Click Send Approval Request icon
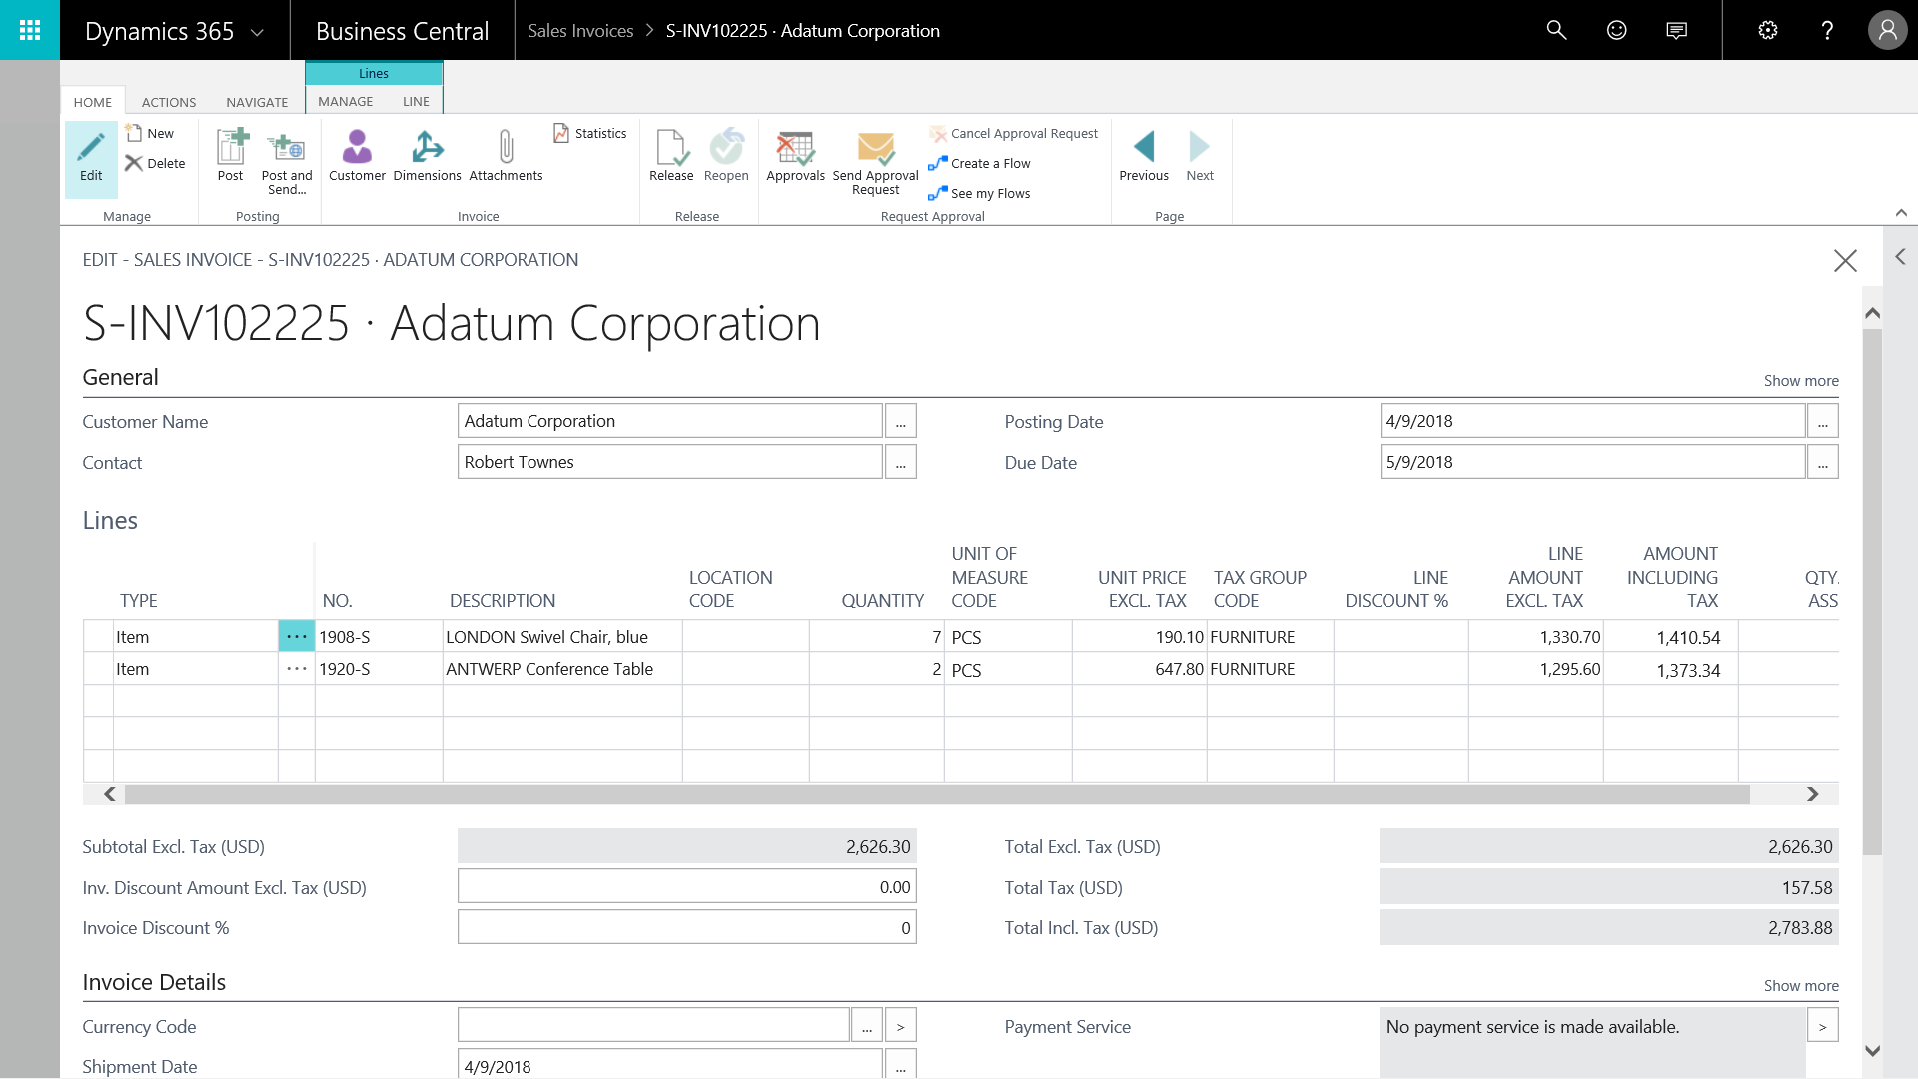This screenshot has width=1918, height=1079. click(x=875, y=150)
